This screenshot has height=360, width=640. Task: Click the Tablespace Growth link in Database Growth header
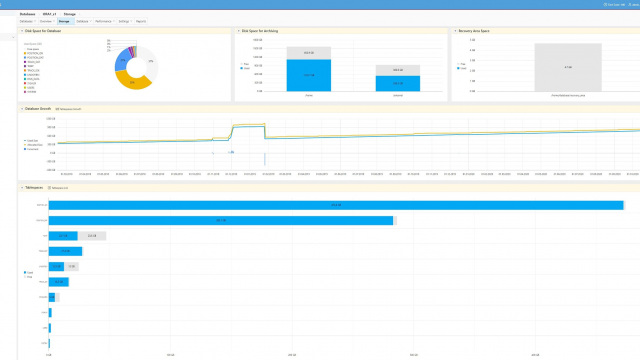[x=70, y=109]
